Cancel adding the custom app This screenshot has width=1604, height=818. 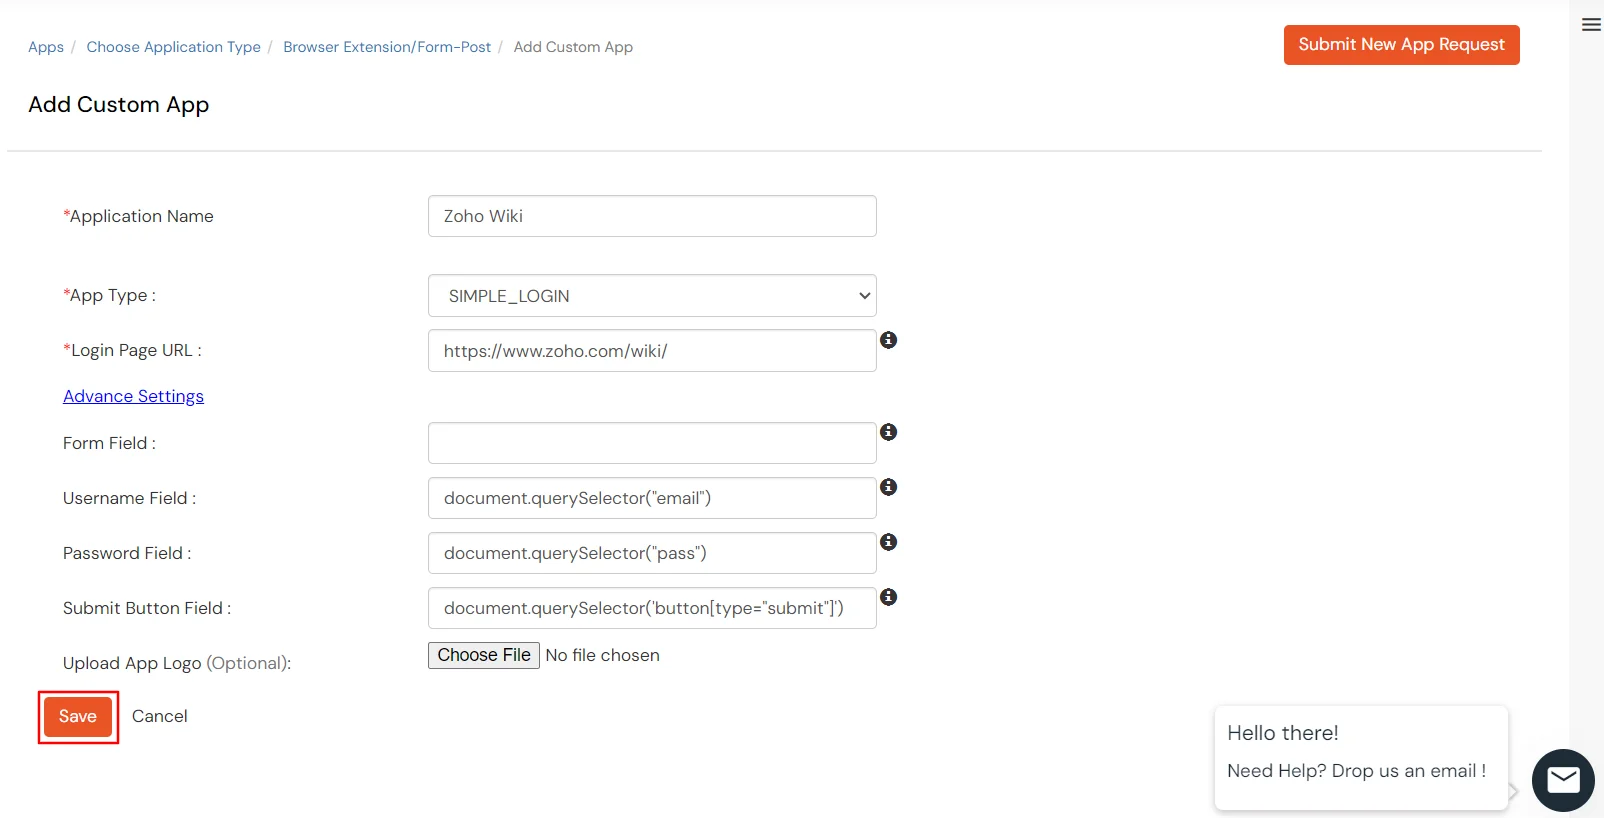160,716
